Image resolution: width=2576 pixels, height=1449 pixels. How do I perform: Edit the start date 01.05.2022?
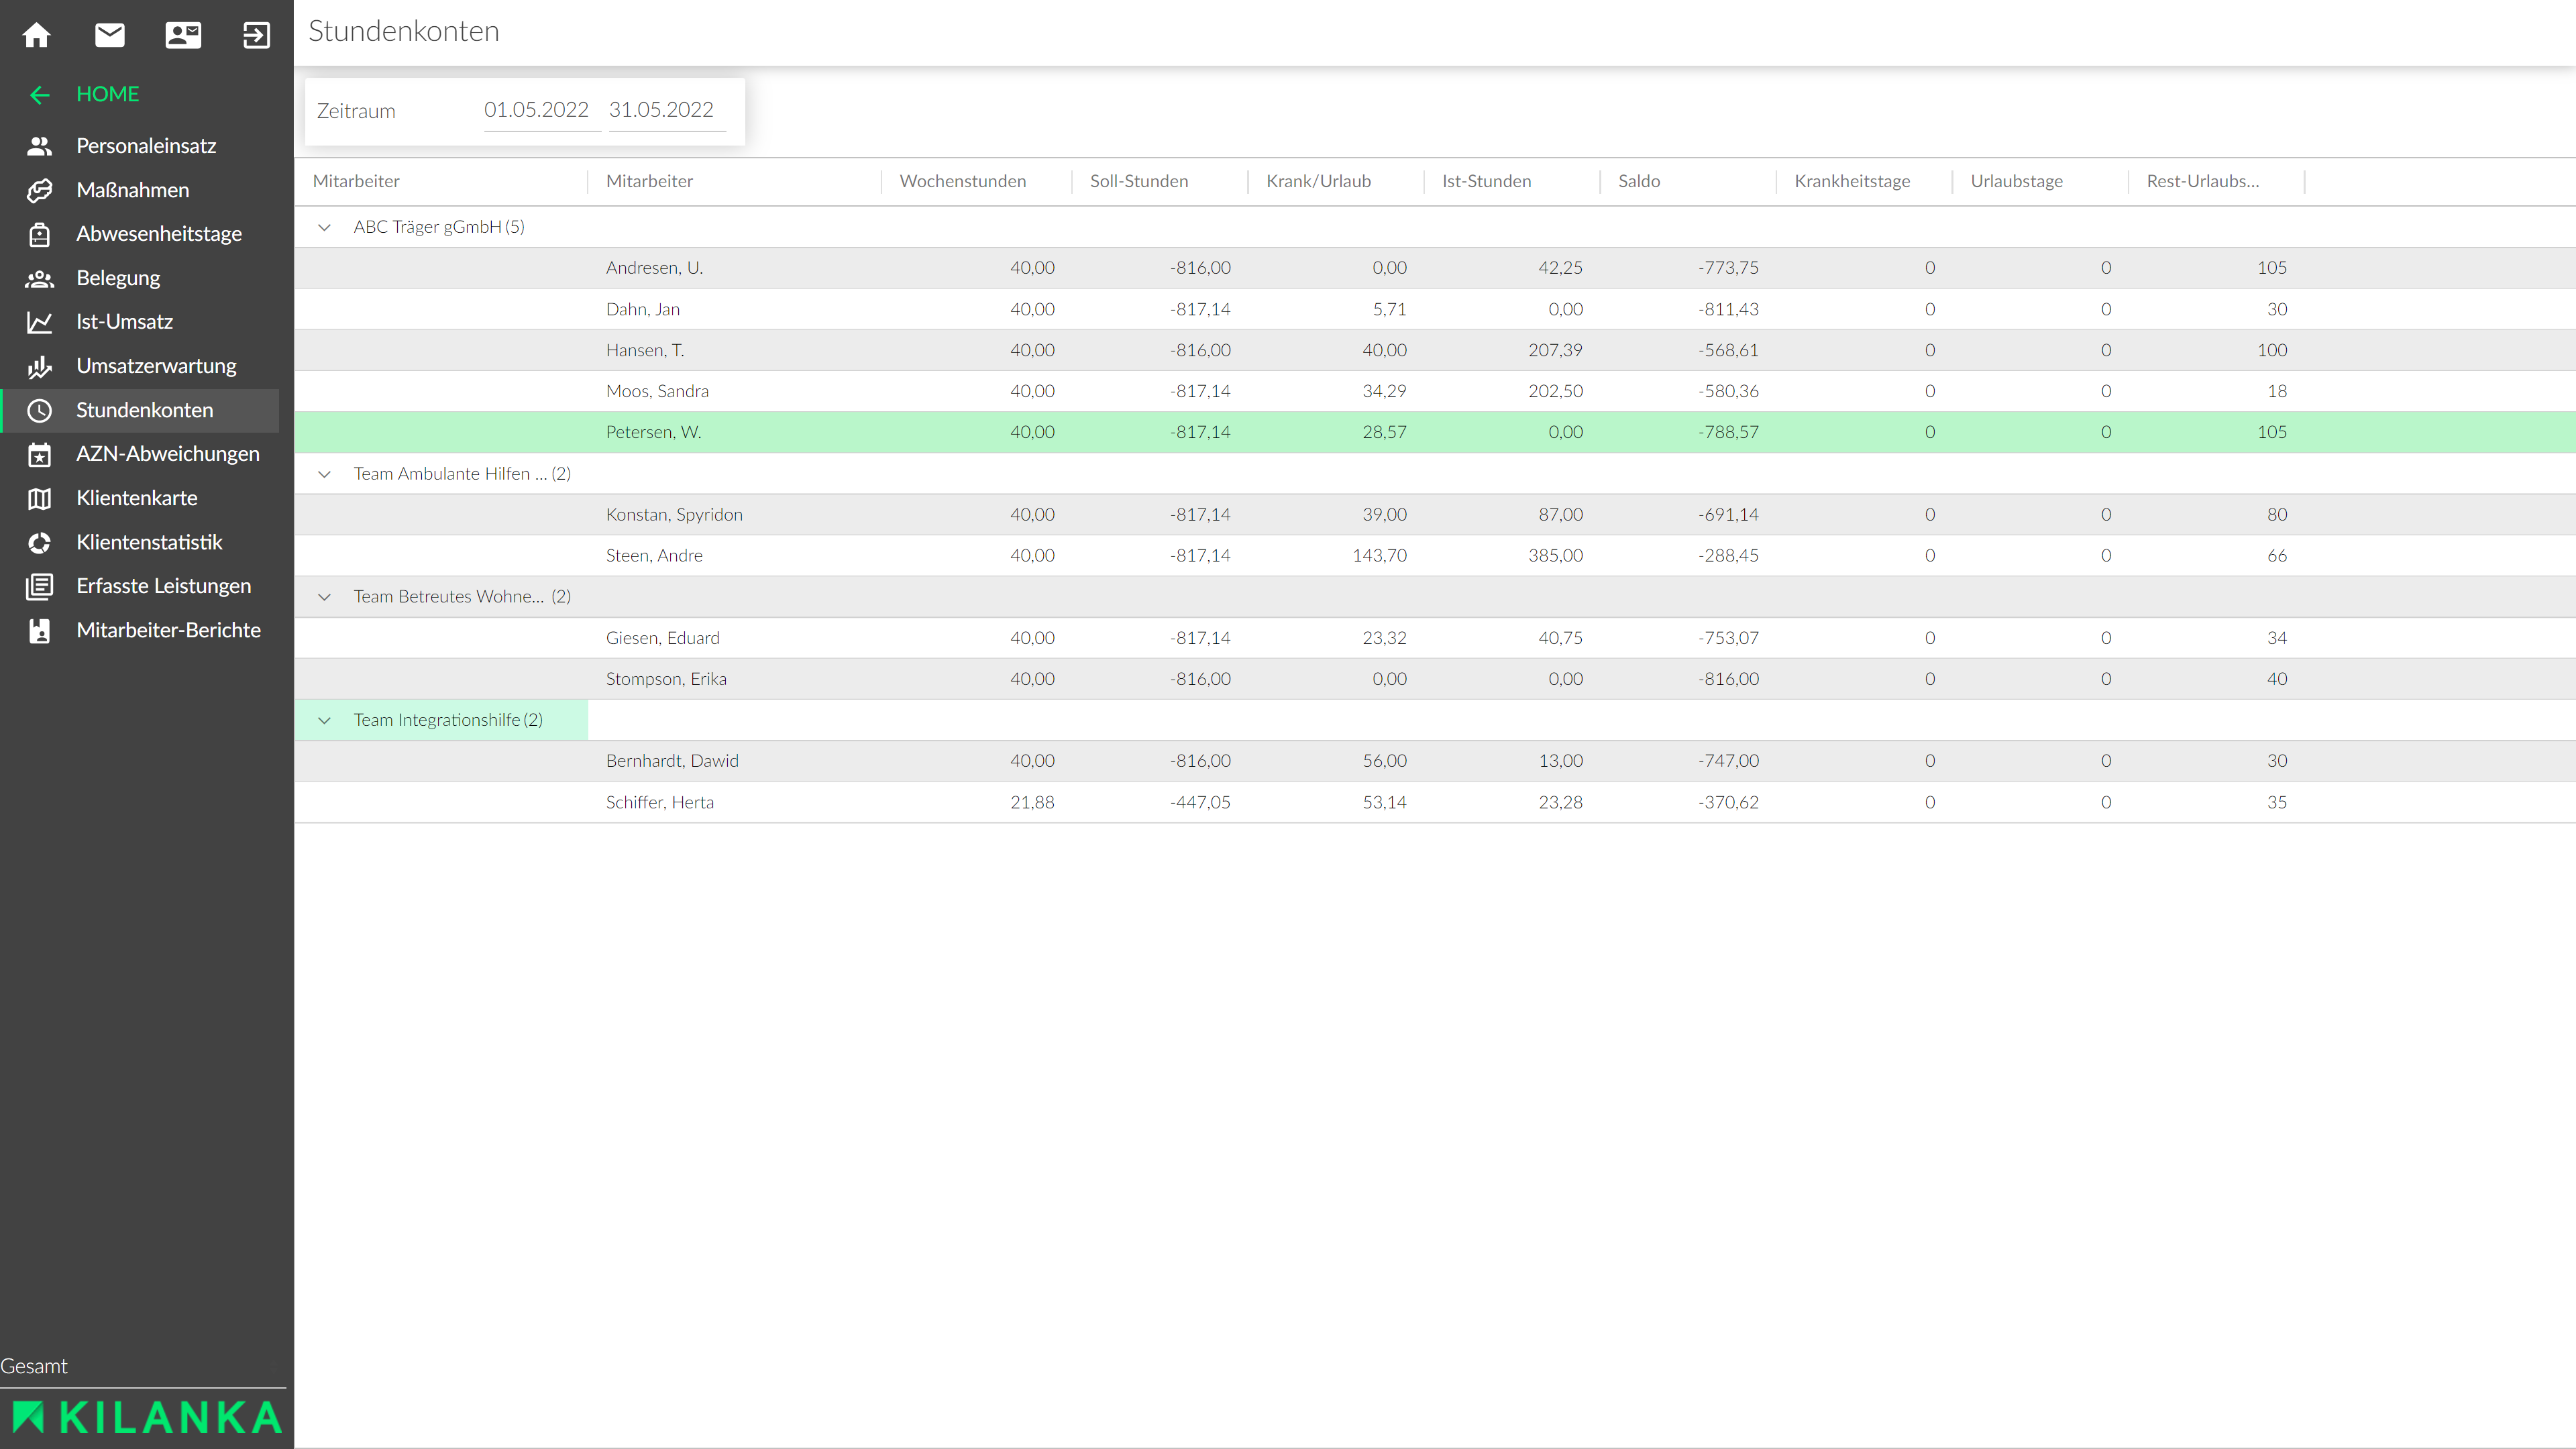(537, 110)
